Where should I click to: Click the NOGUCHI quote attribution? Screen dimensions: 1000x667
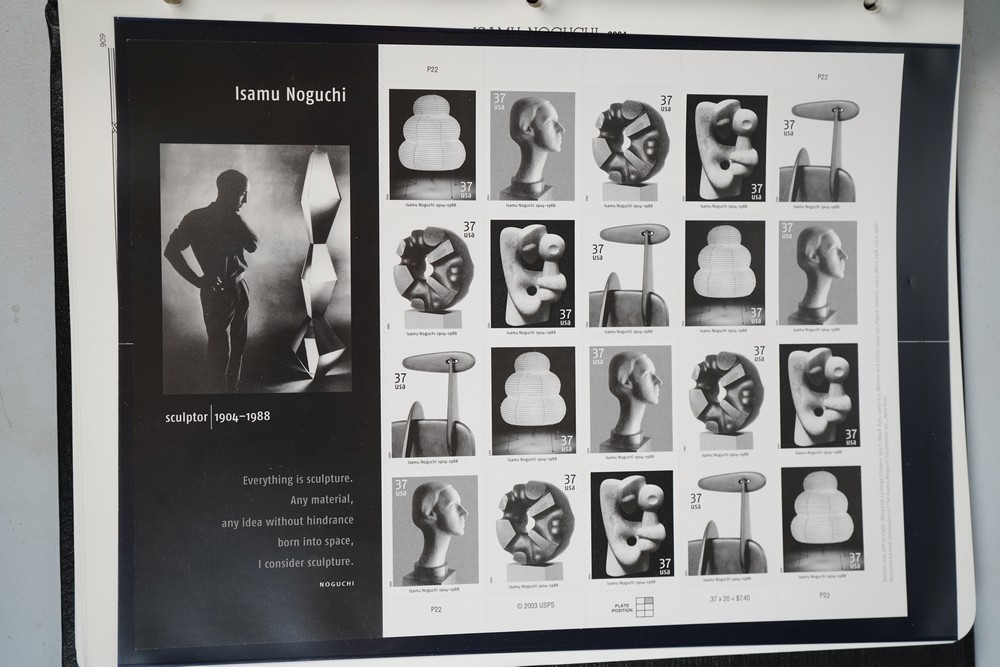[x=336, y=583]
